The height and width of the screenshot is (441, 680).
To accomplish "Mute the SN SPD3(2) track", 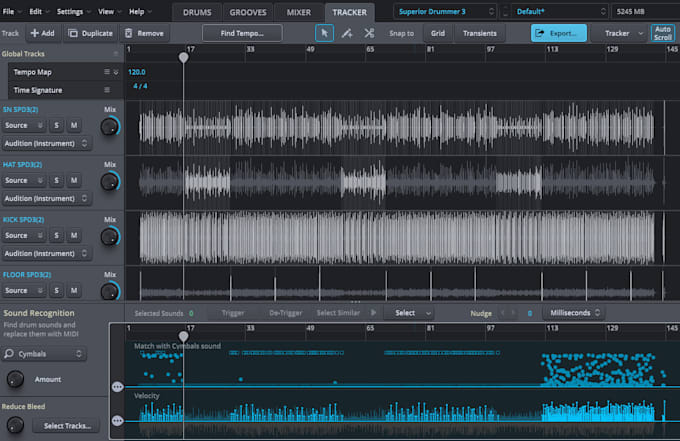I will 74,125.
